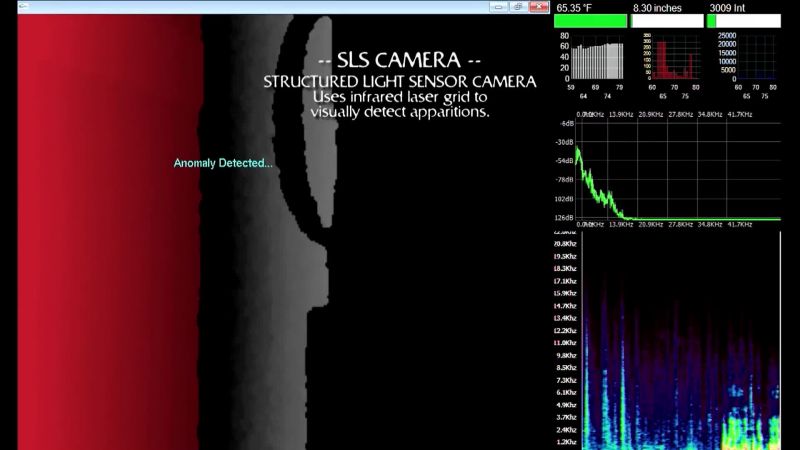Click the audio spectrogram waterfall display

pyautogui.click(x=681, y=340)
